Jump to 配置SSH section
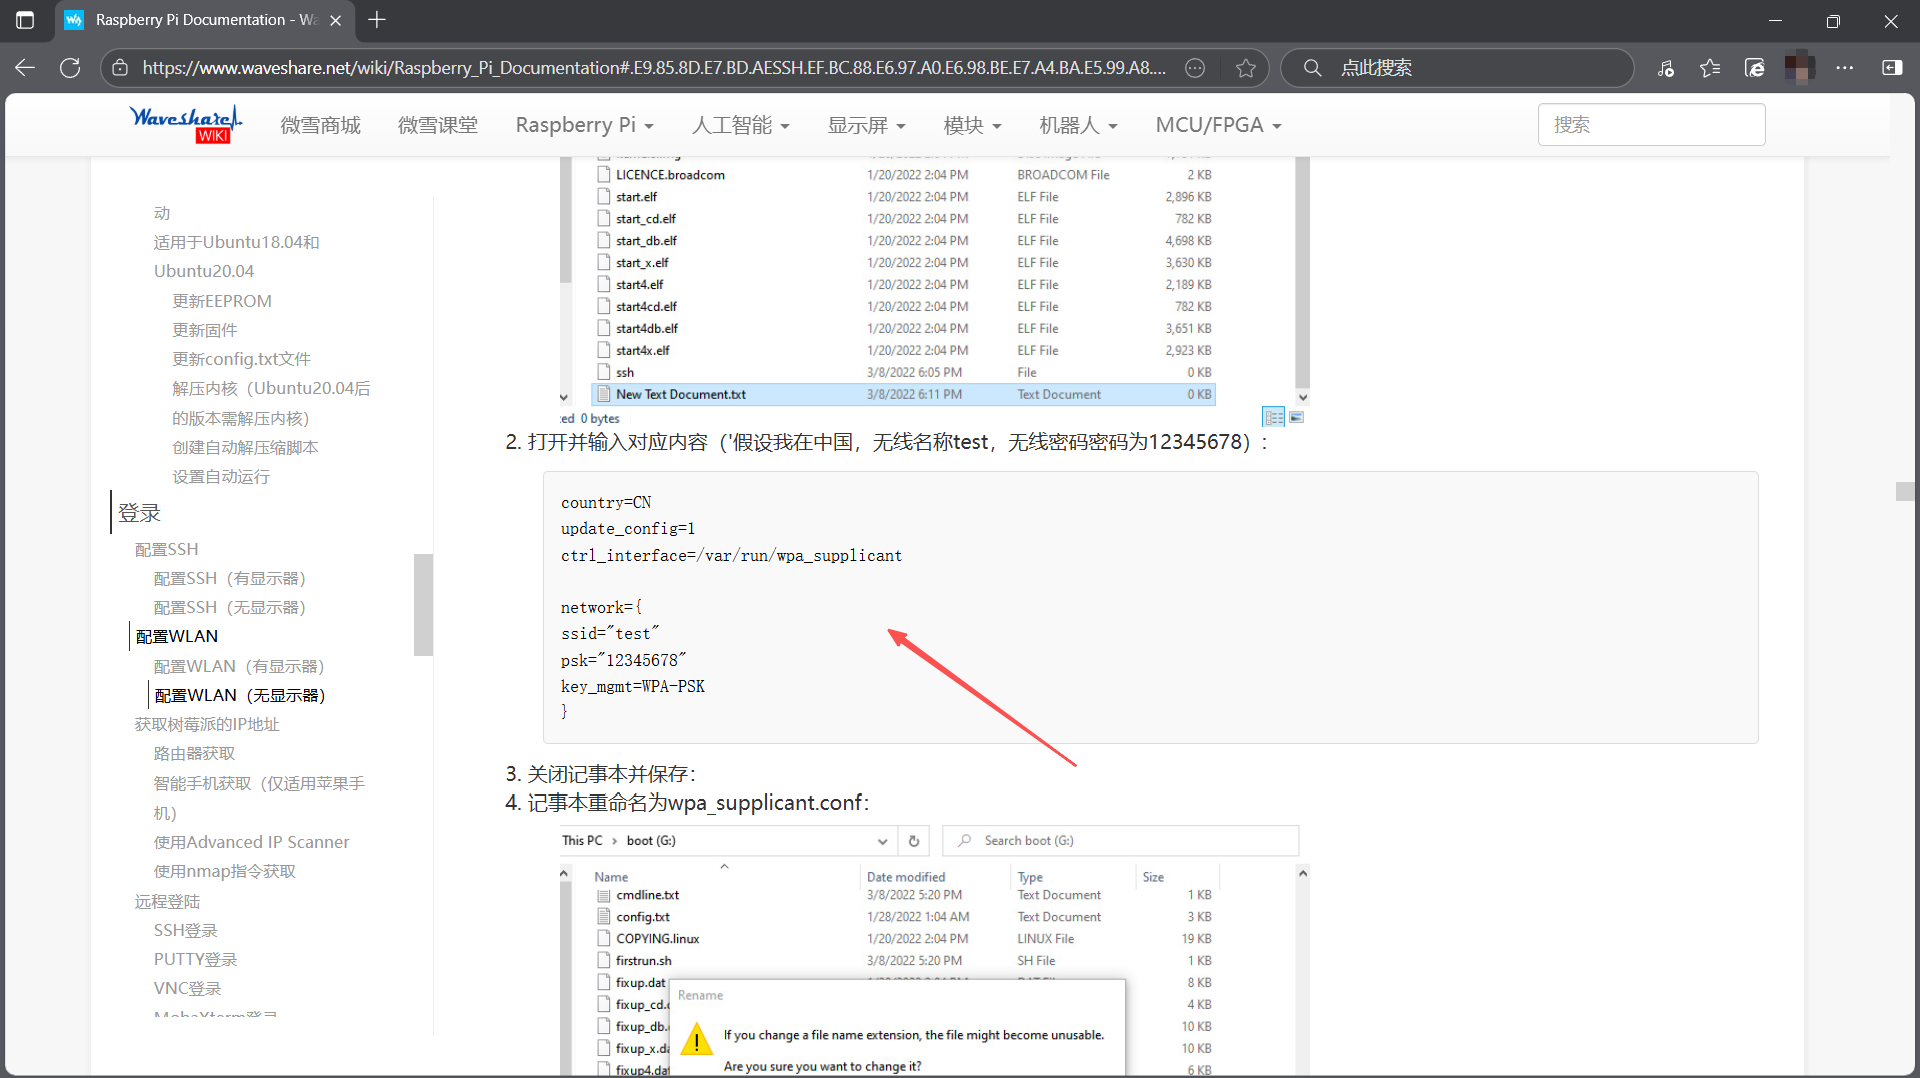 167,549
